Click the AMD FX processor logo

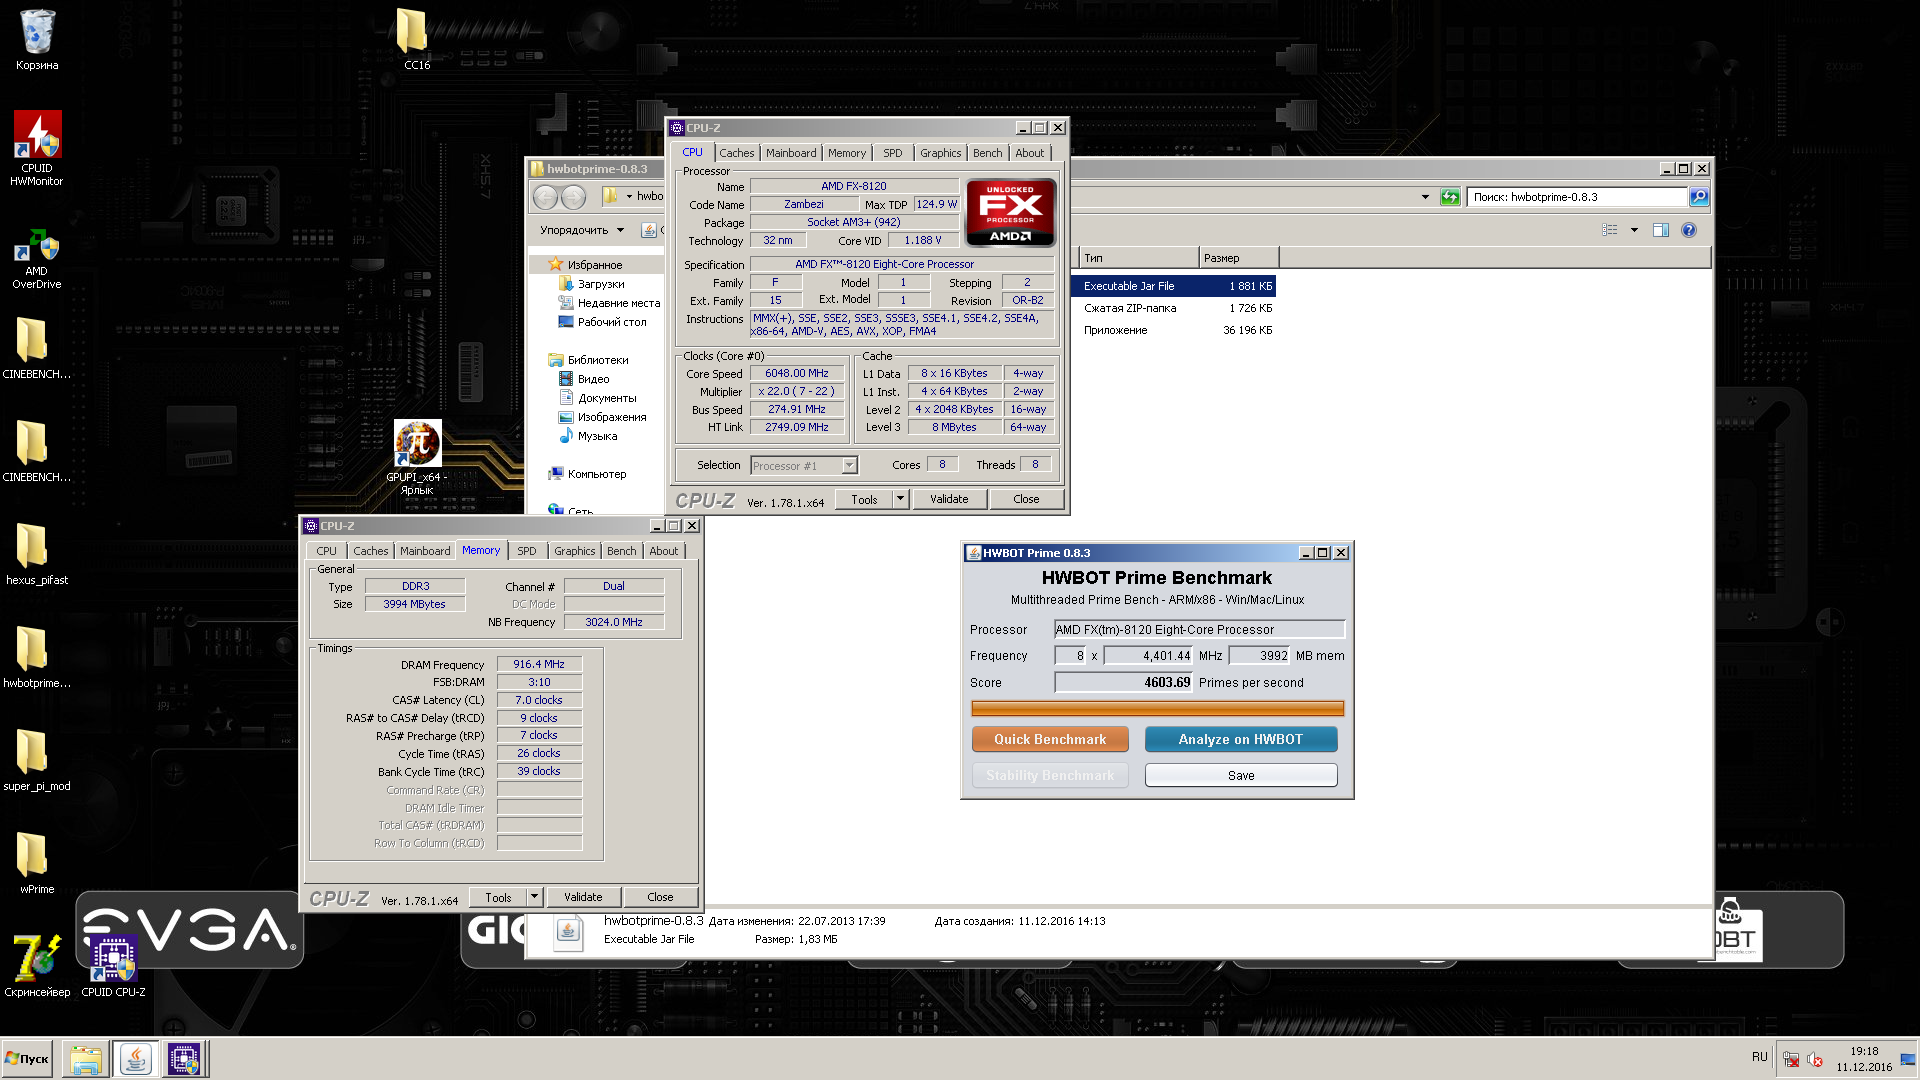pos(1010,212)
